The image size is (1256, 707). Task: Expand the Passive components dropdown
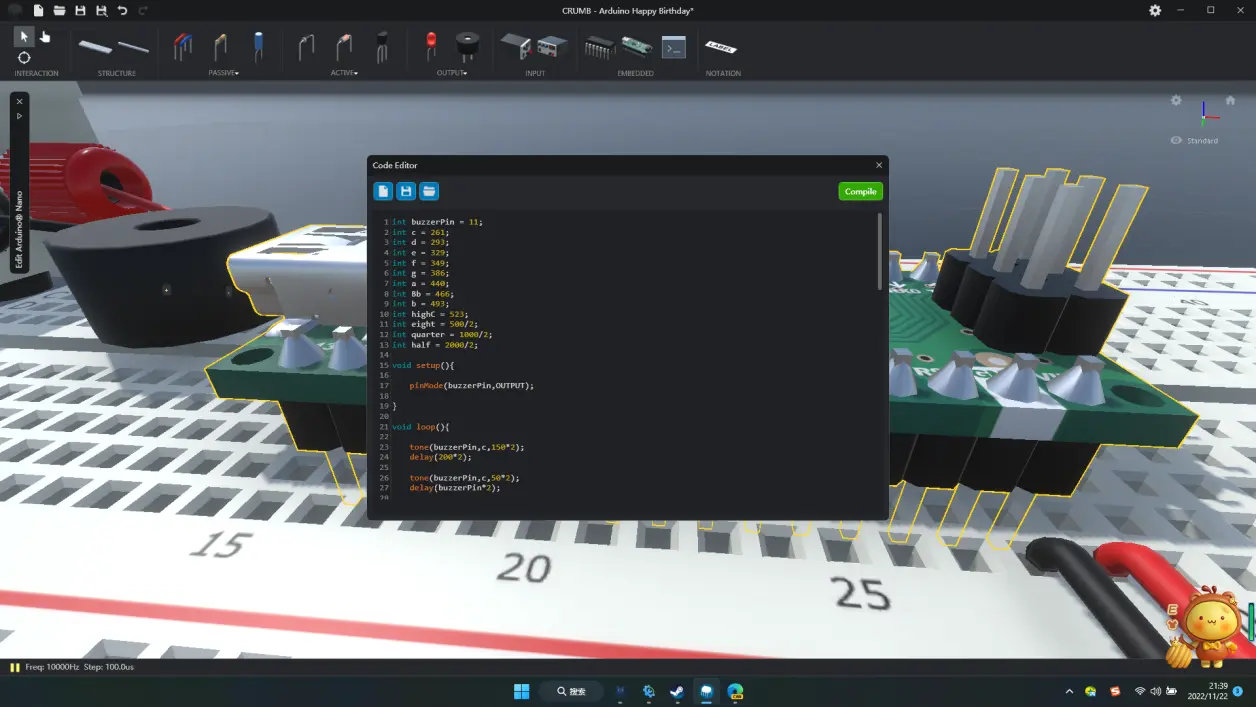coord(223,73)
